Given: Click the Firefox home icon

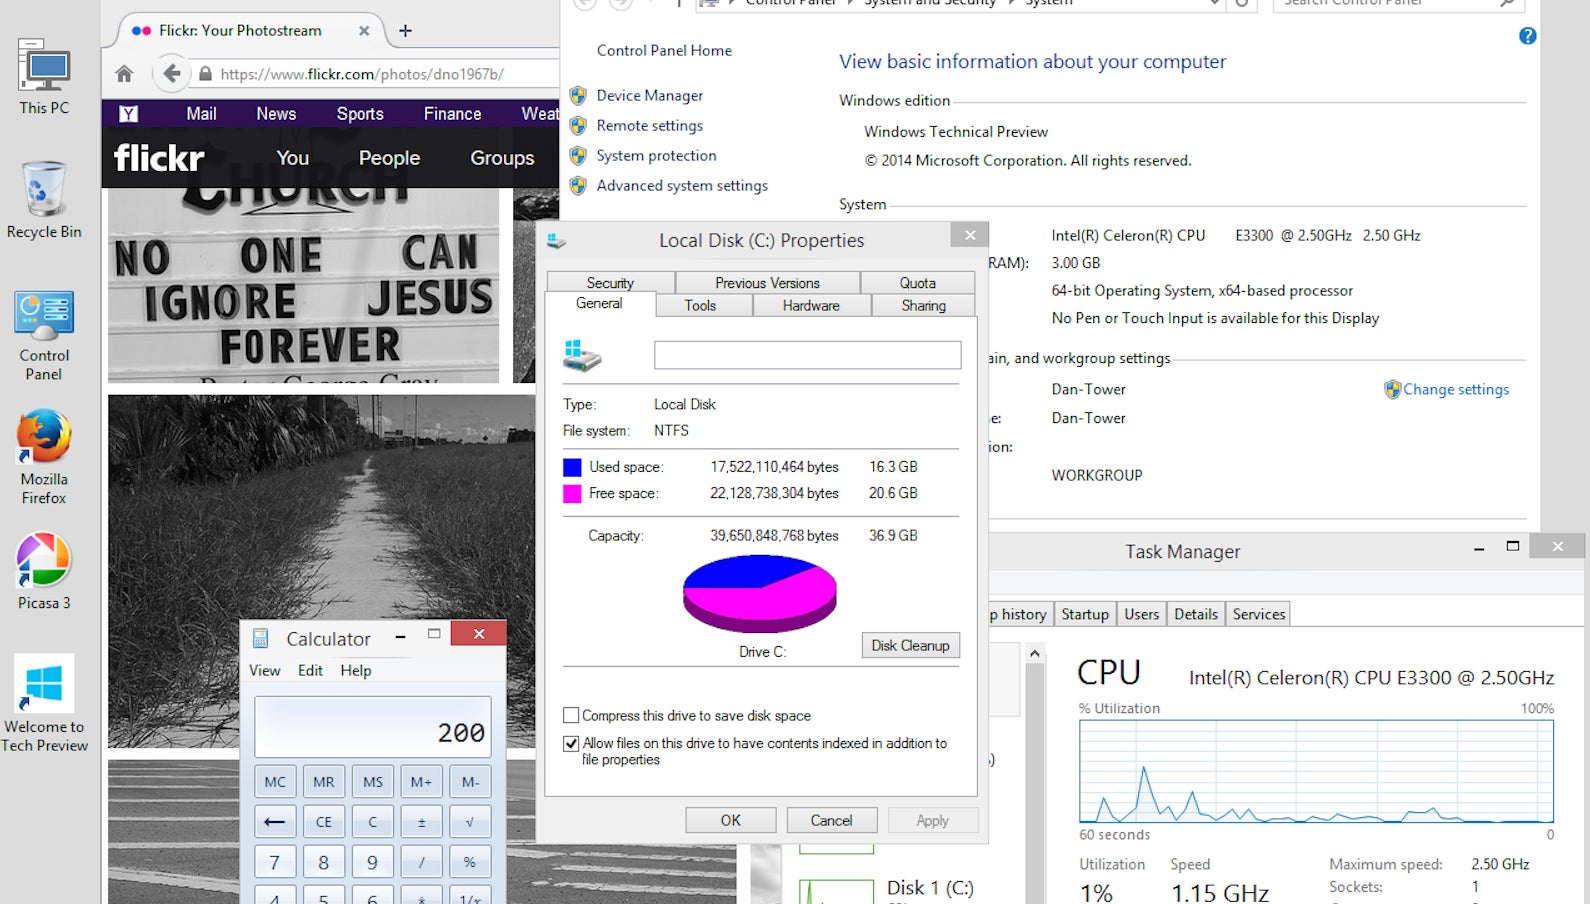Looking at the screenshot, I should pos(124,73).
